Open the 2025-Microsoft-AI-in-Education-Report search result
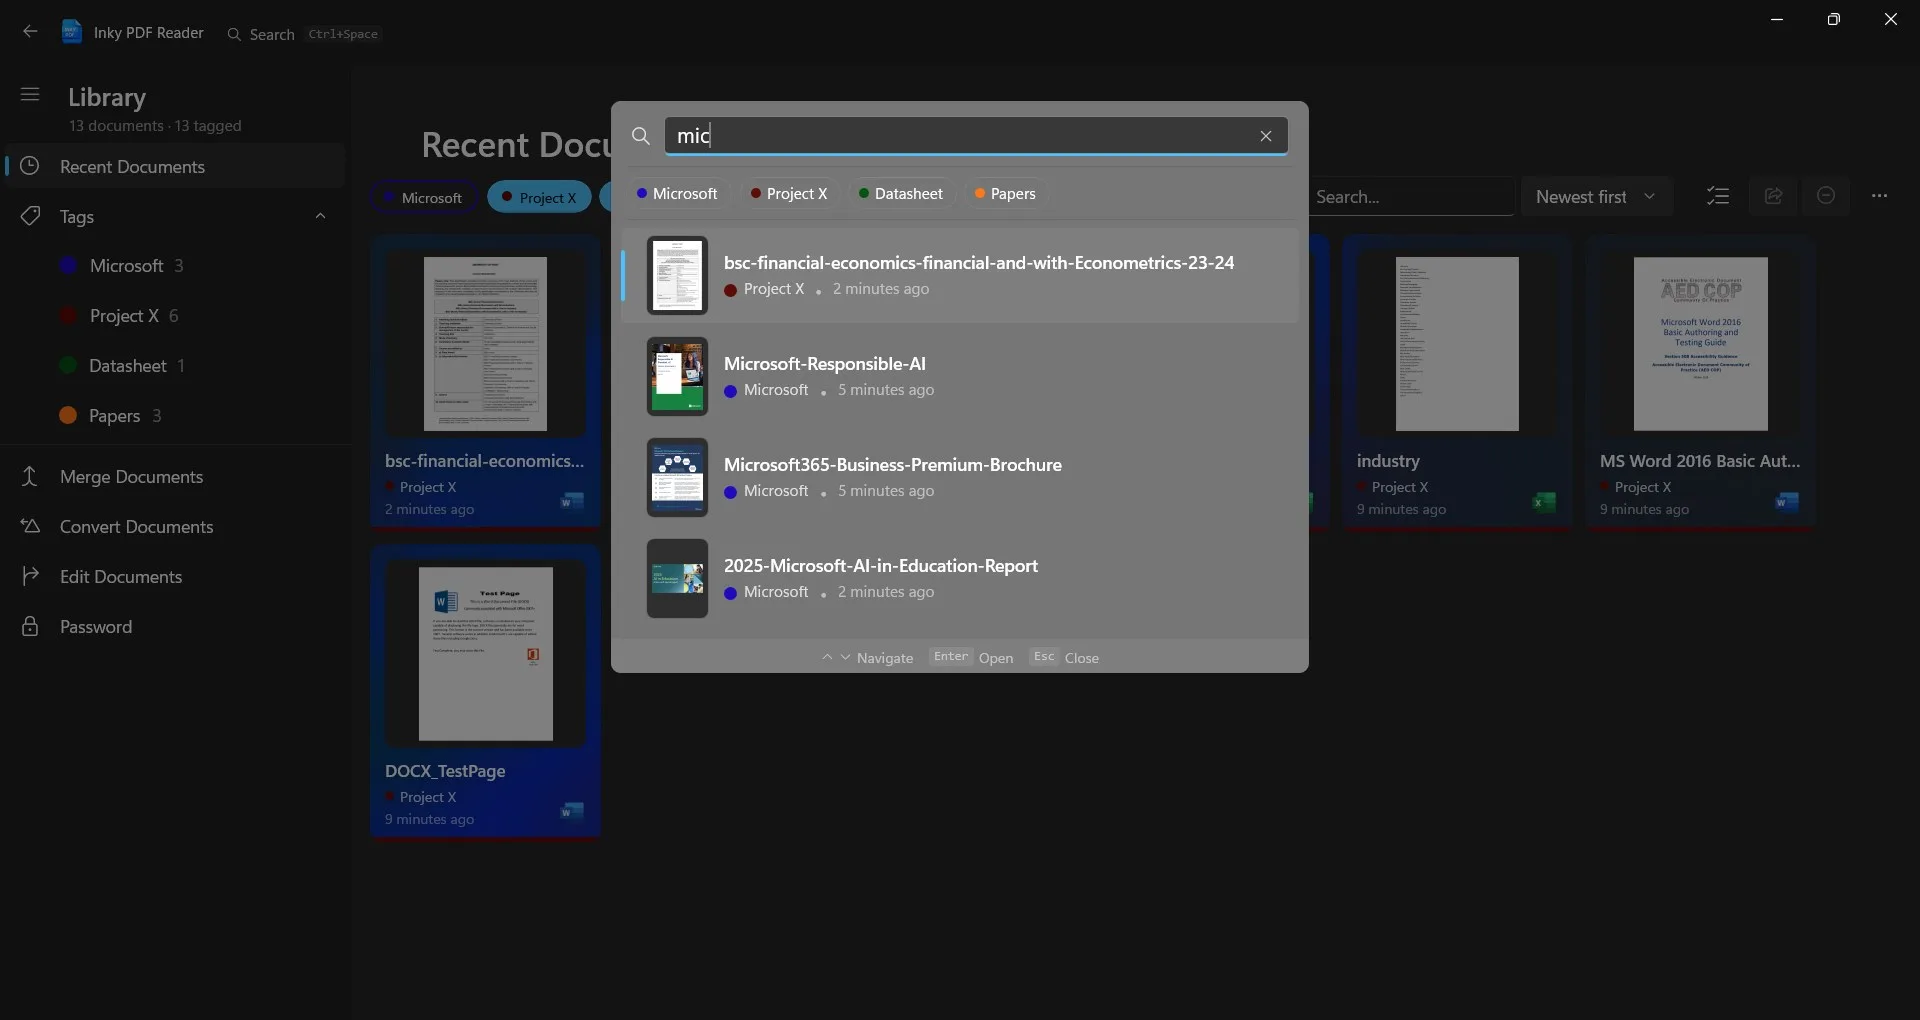 960,579
